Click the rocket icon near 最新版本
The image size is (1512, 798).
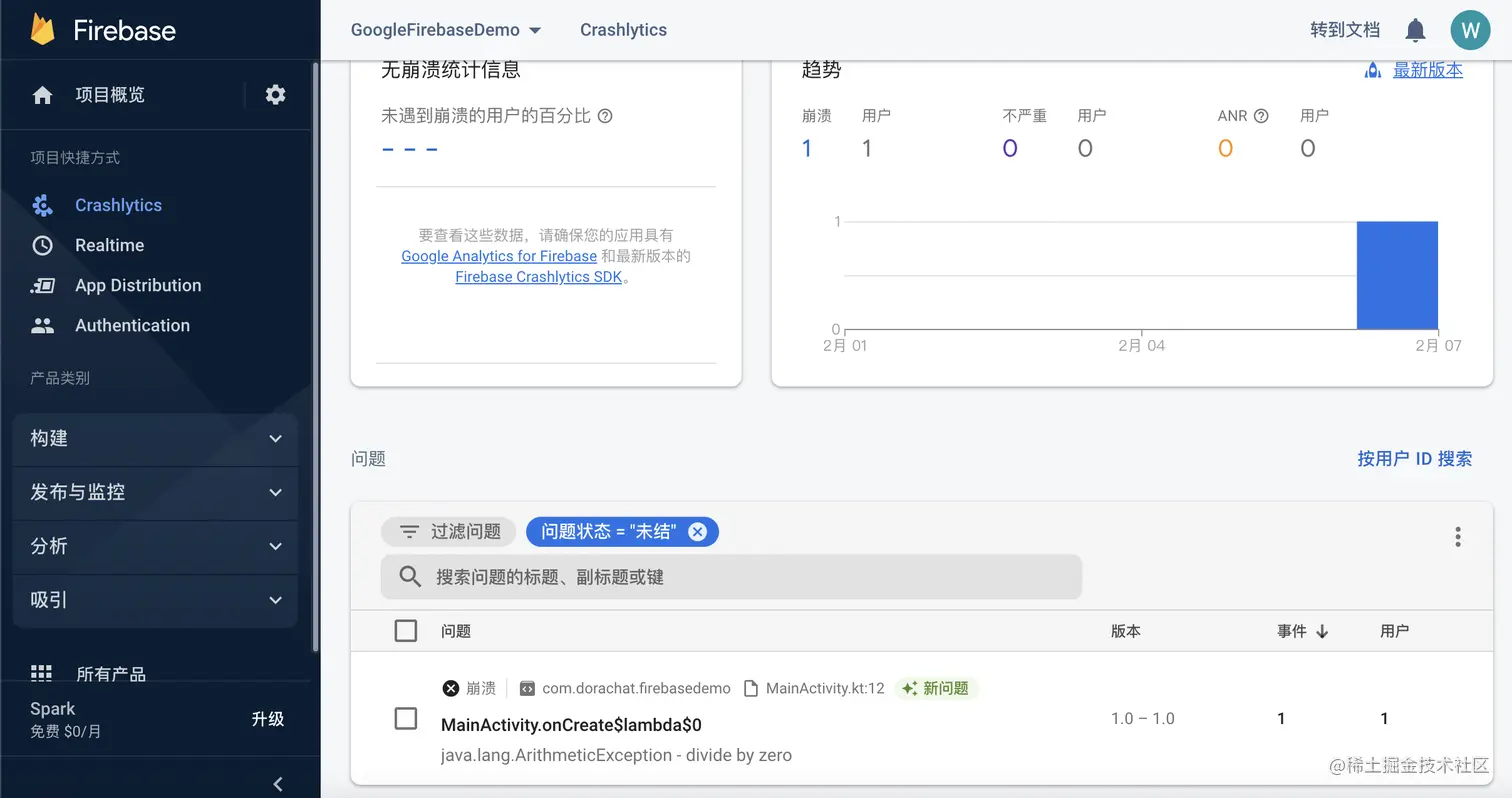coord(1373,70)
